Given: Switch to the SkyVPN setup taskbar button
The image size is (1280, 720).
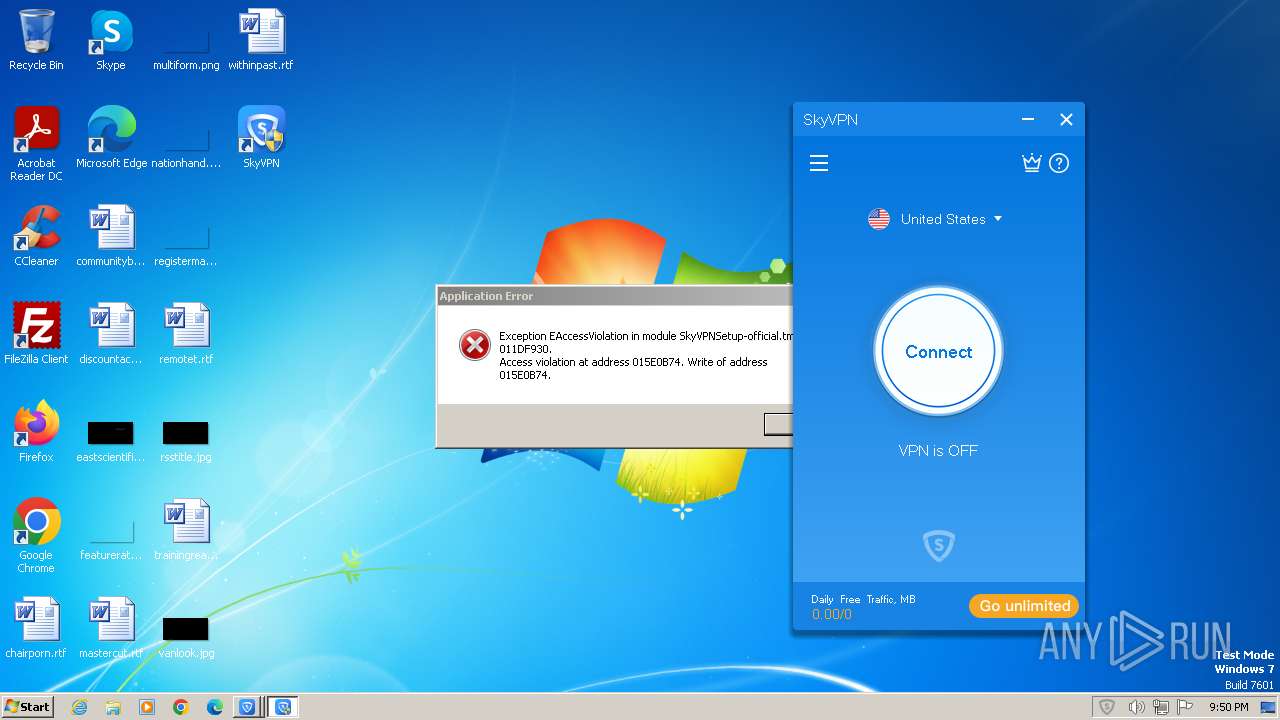Looking at the screenshot, I should [283, 707].
